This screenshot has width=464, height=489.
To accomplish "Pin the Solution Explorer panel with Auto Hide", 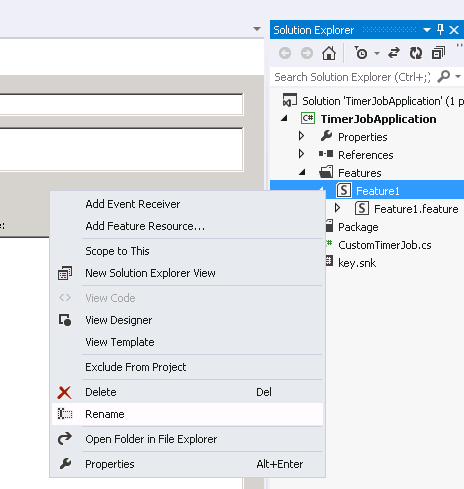I will pyautogui.click(x=440, y=30).
